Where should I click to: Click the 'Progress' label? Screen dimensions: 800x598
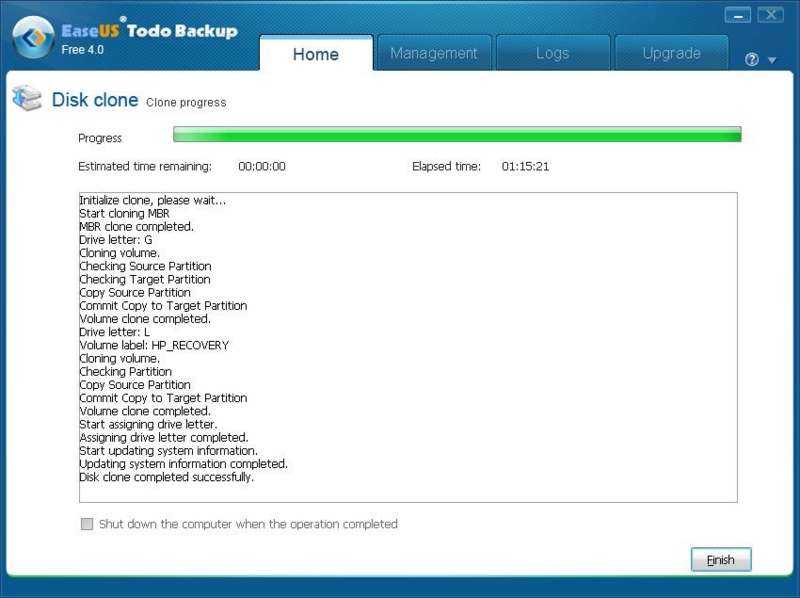(x=100, y=138)
